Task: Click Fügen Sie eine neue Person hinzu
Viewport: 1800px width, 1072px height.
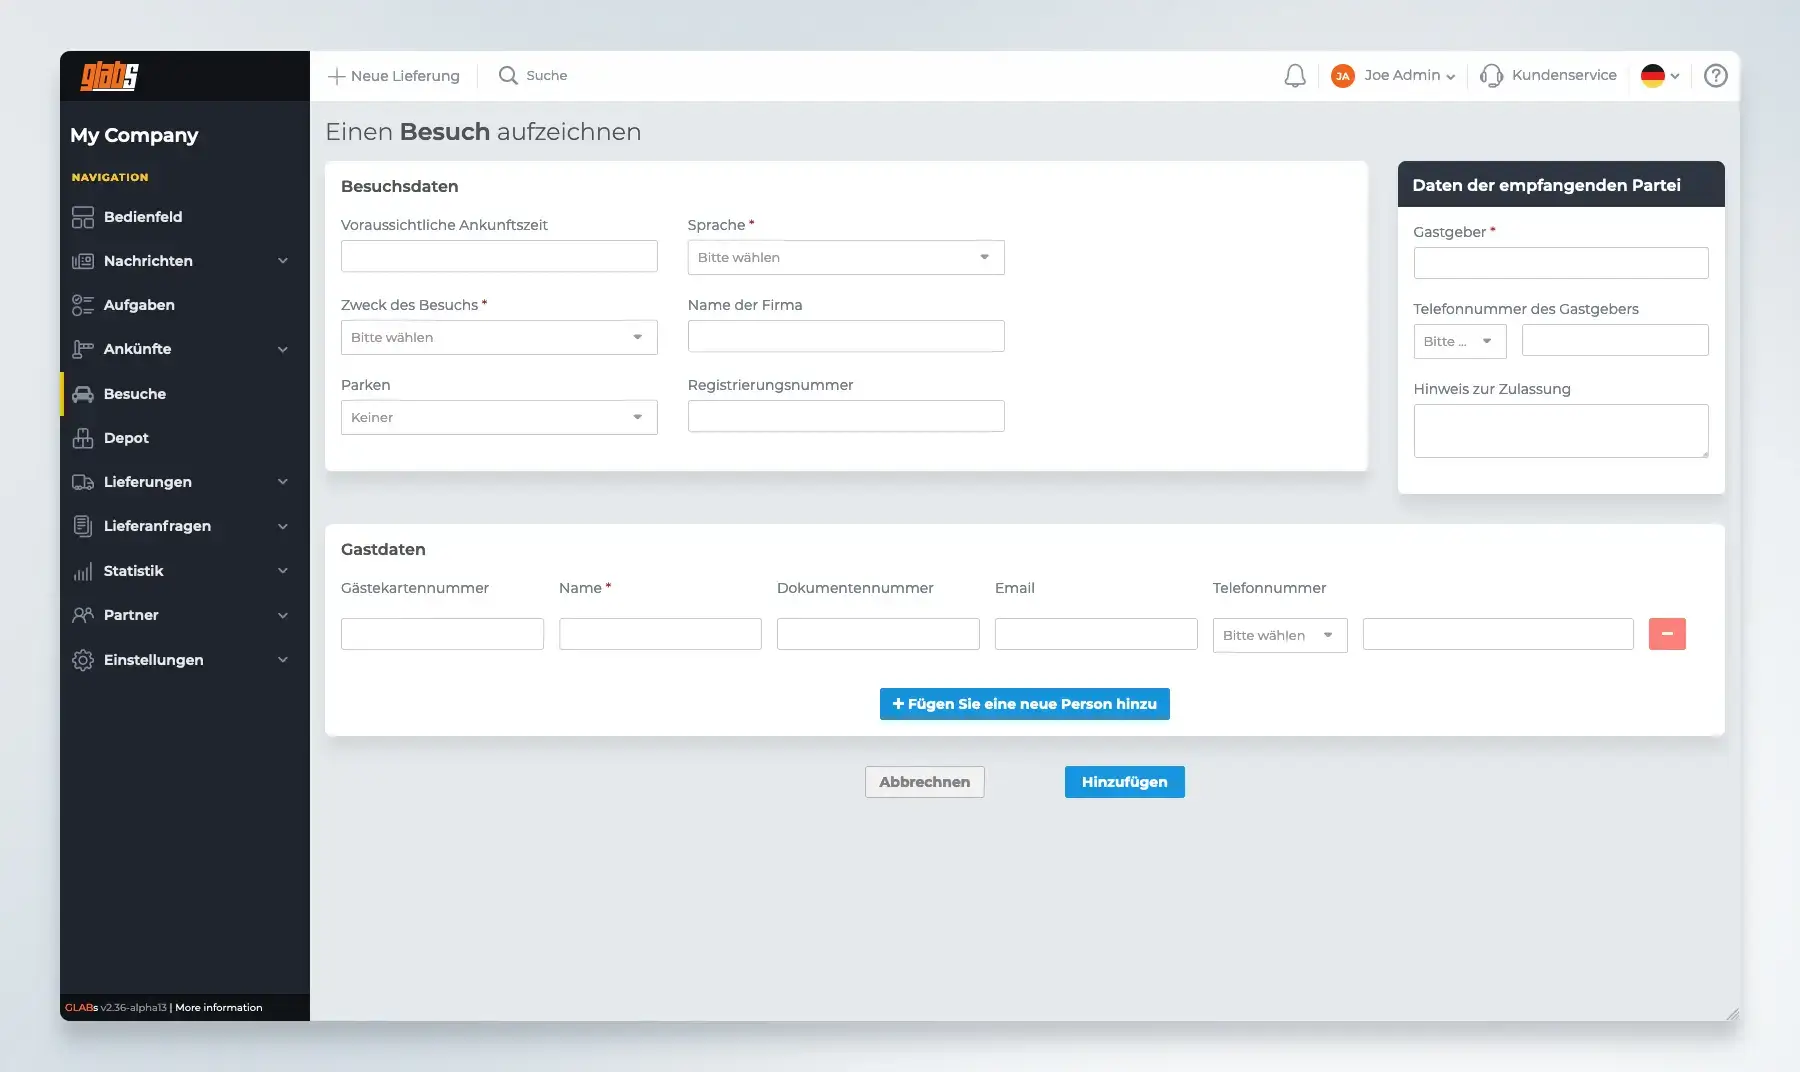Action: pos(1024,704)
